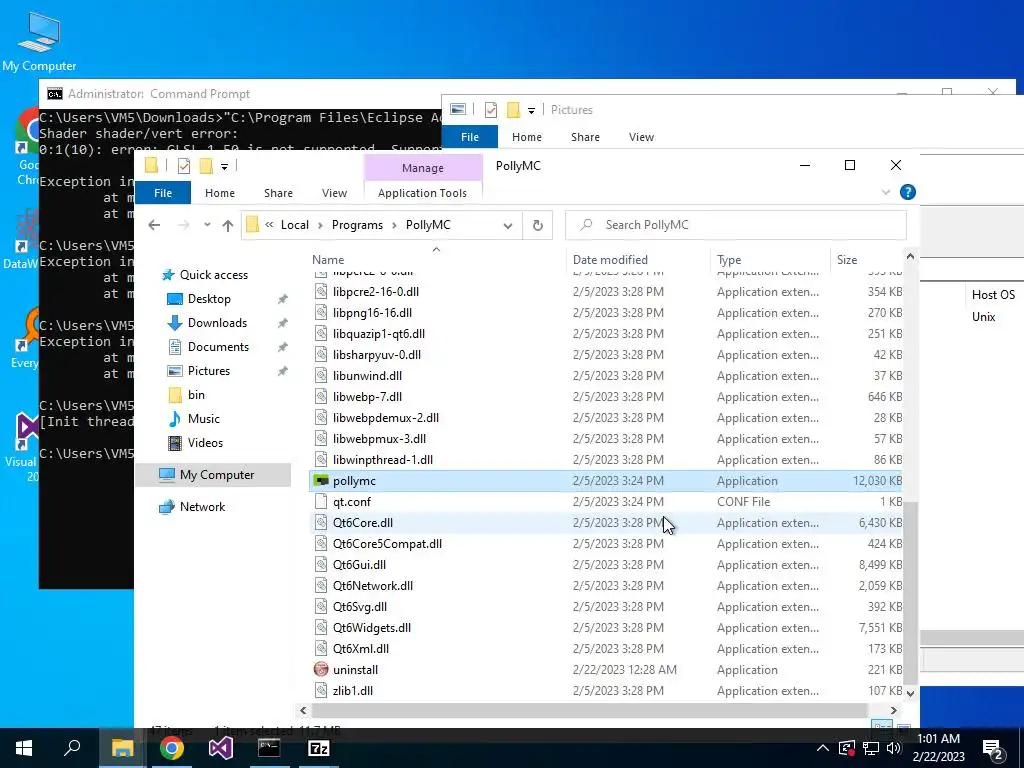
Task: Click the qt.conf file icon
Action: 321,502
